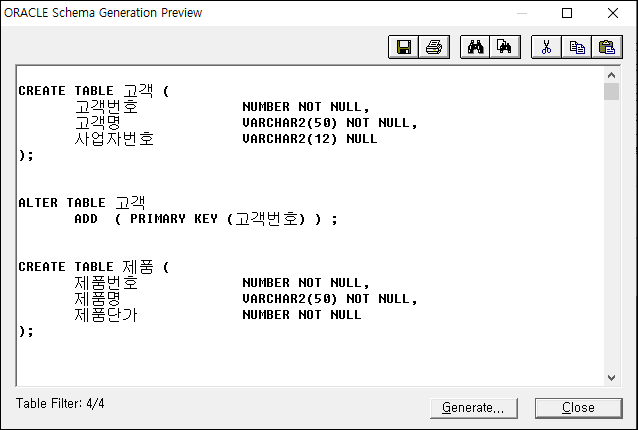
Task: Click the Generate... button
Action: coord(474,408)
